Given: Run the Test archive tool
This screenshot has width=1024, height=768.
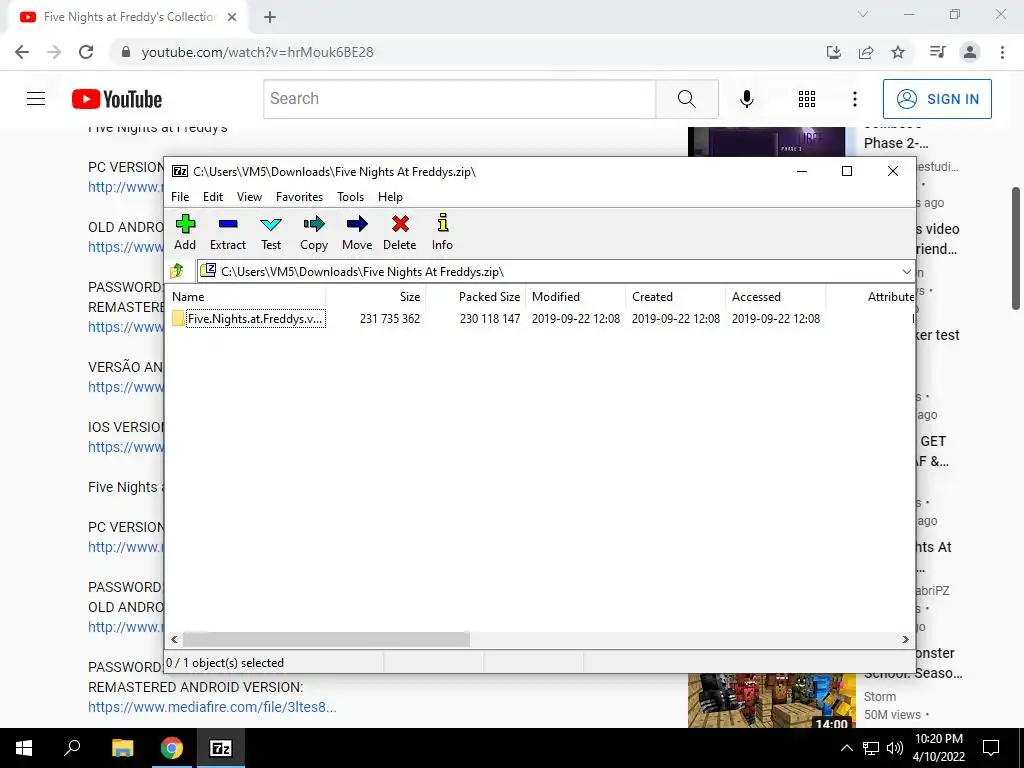Looking at the screenshot, I should [271, 232].
